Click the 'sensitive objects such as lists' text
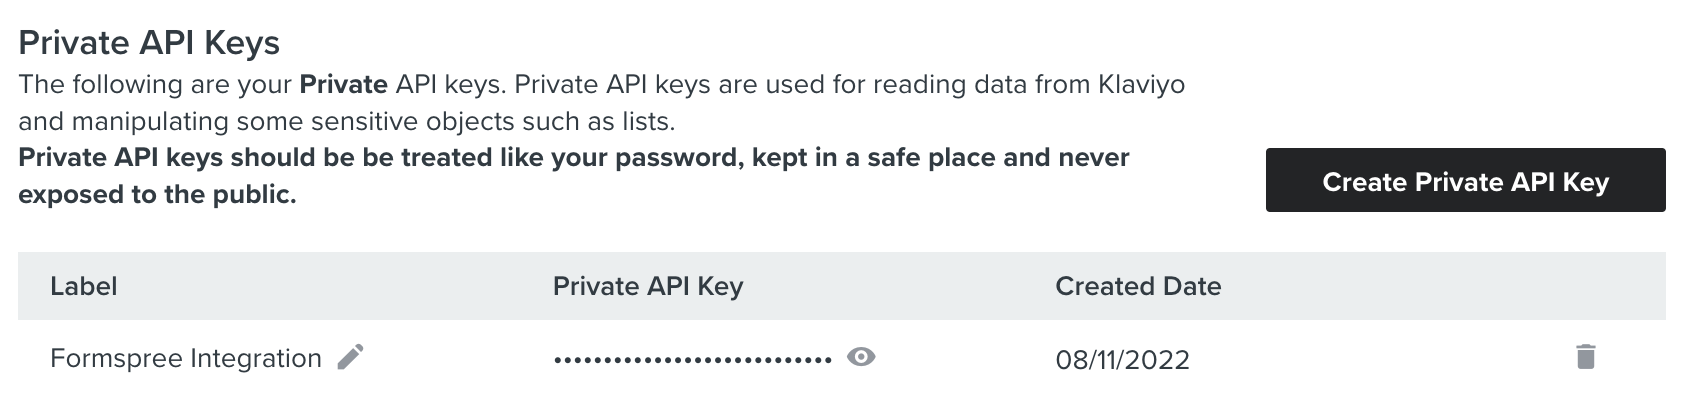This screenshot has width=1690, height=412. (491, 121)
